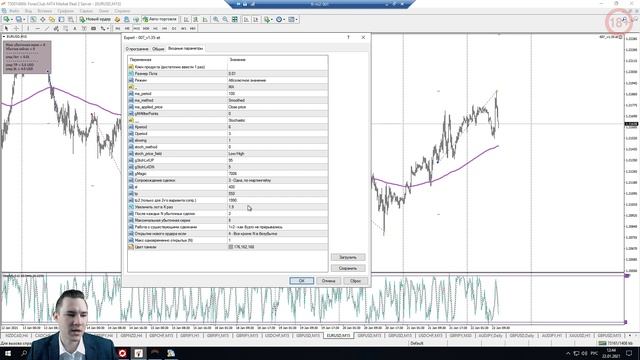The height and width of the screenshot is (360, 640).
Task: Open color swatch for Цвет панели
Action: [x=231, y=247]
